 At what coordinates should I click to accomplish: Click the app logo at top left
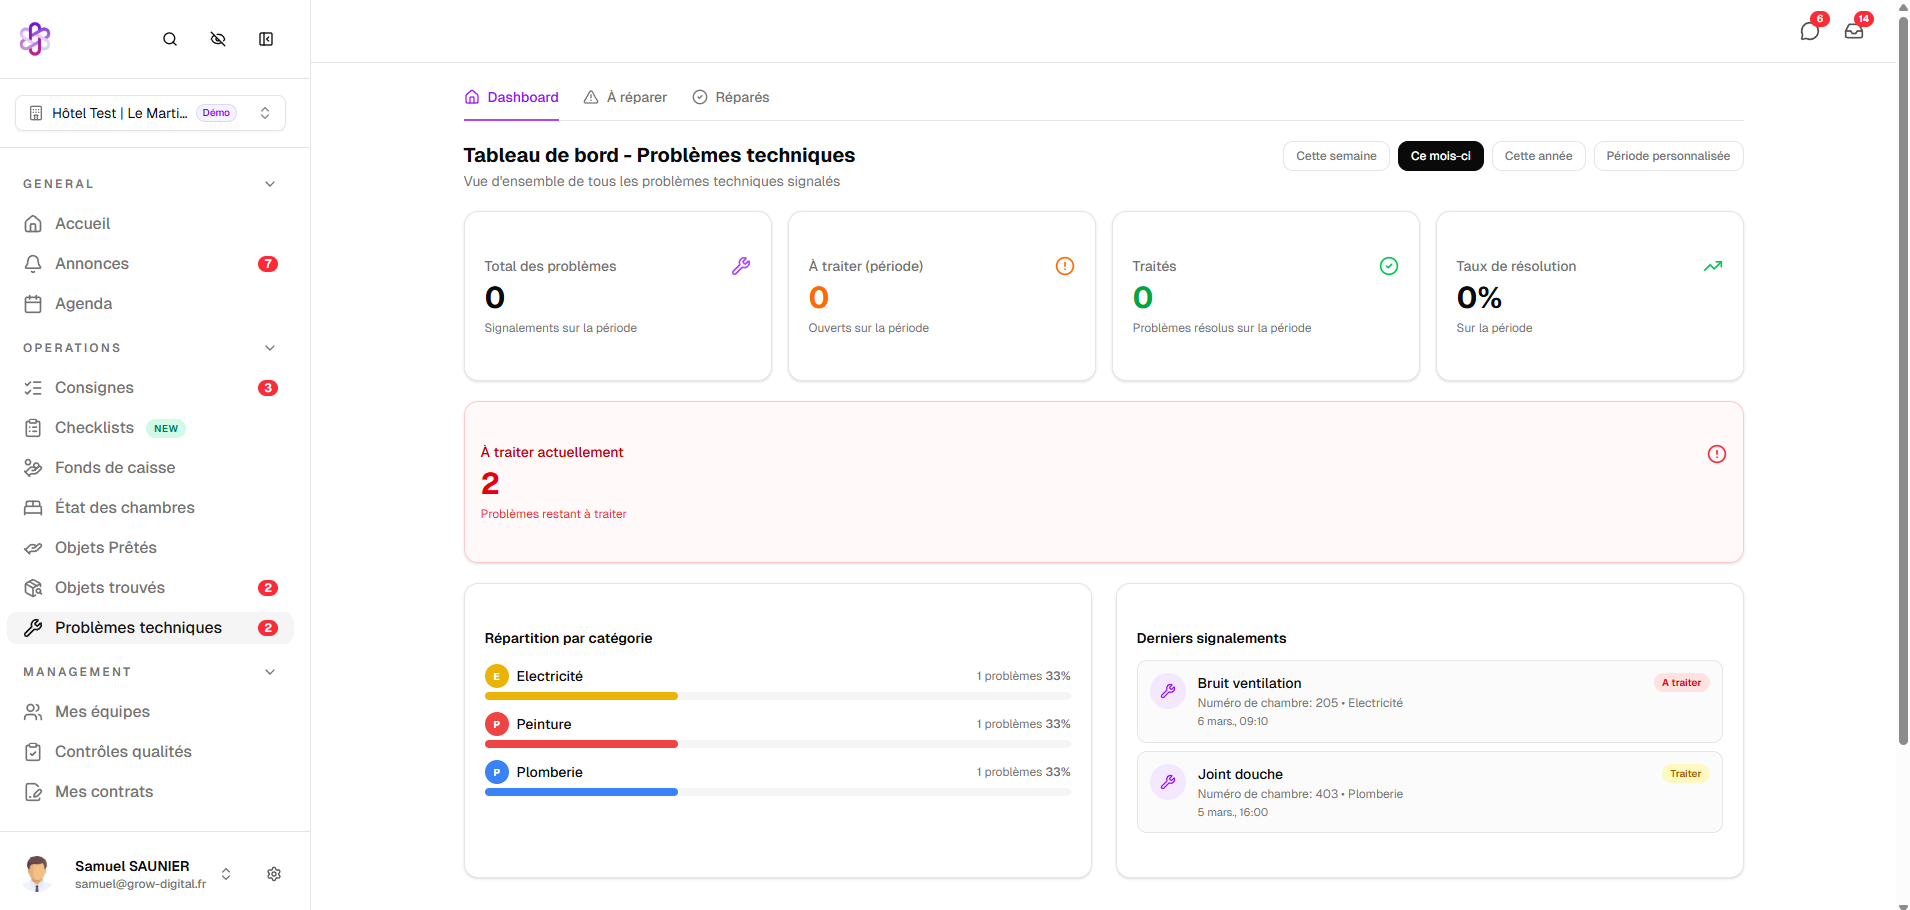[35, 39]
